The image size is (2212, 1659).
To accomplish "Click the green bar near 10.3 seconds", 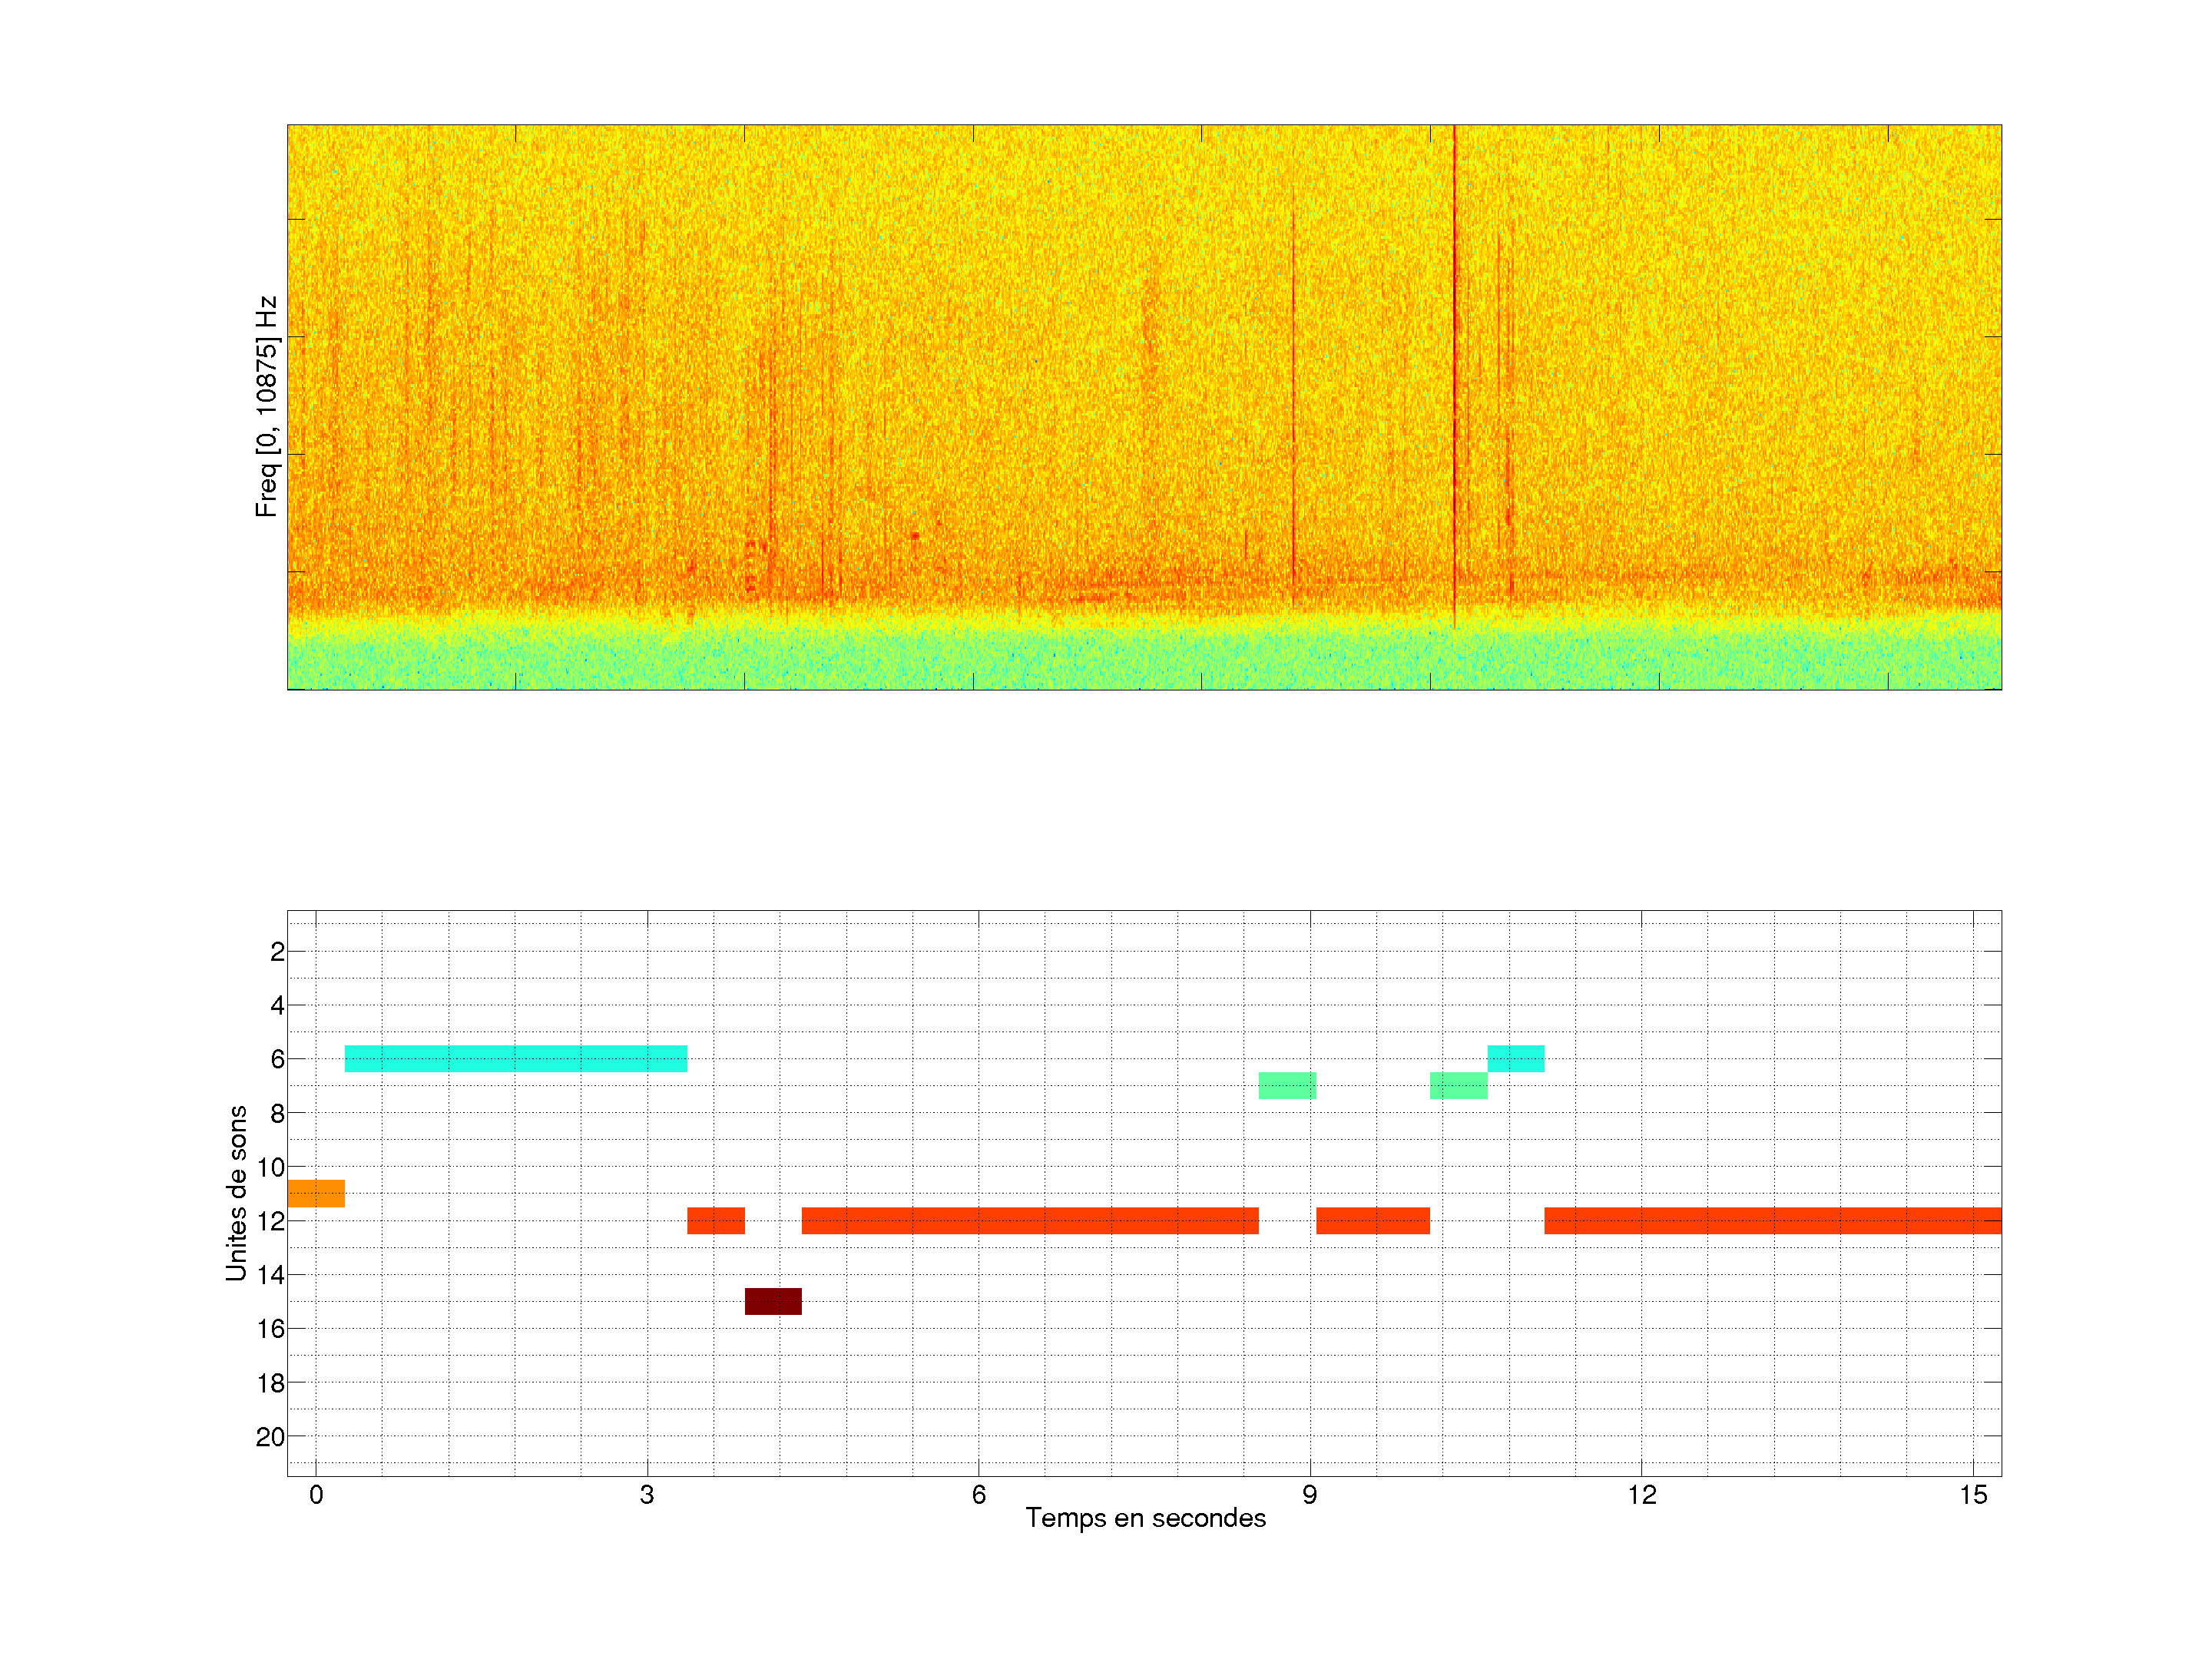I will pyautogui.click(x=1458, y=1085).
